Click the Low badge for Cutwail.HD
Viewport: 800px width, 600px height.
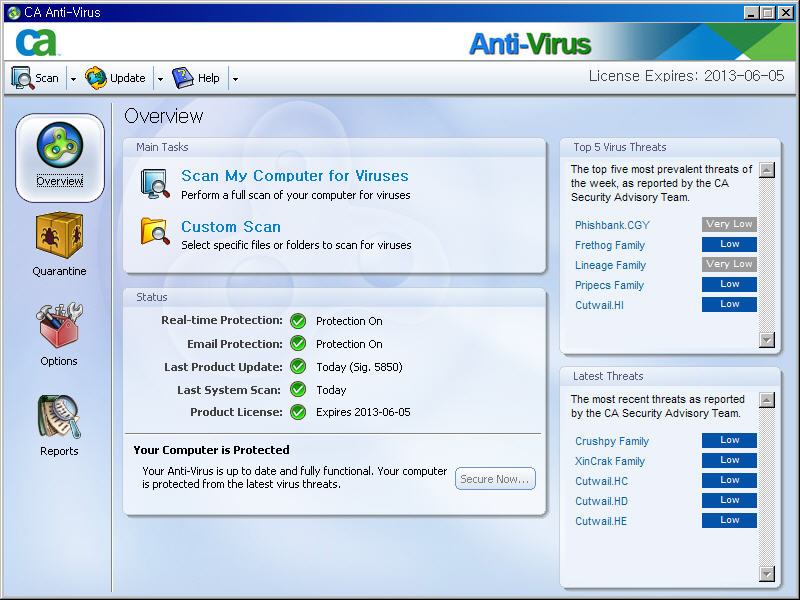click(729, 500)
